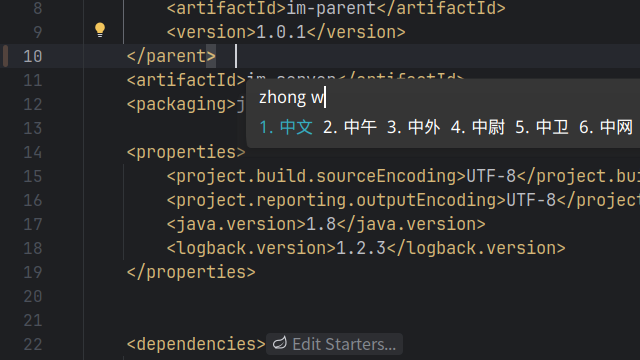
Task: Click the yellow lightbulb intention icon
Action: tap(100, 30)
